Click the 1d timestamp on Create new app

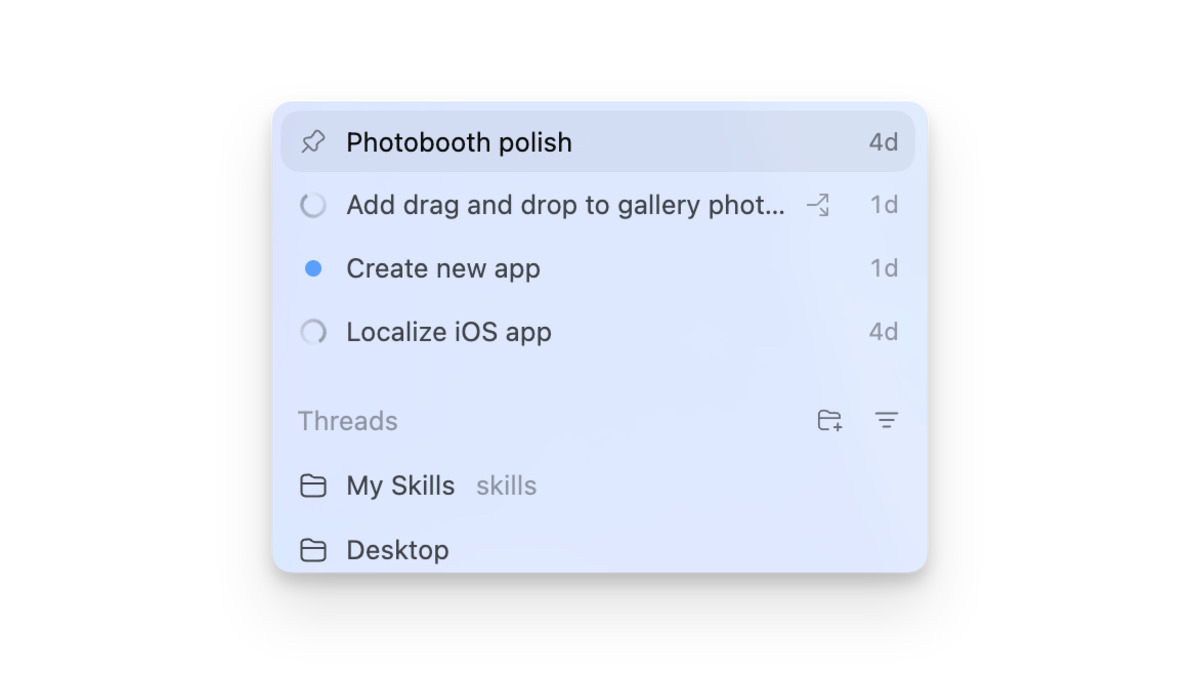883,268
